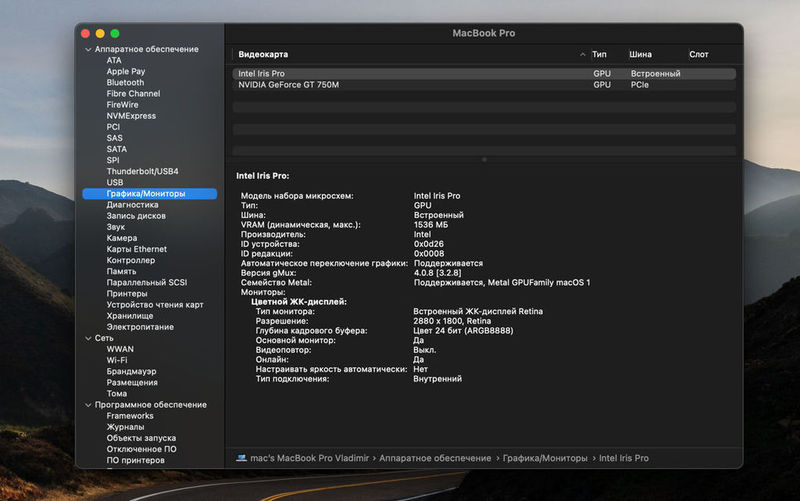The width and height of the screenshot is (800, 501).
Task: Select Брандмауэр in the sidebar
Action: point(131,372)
